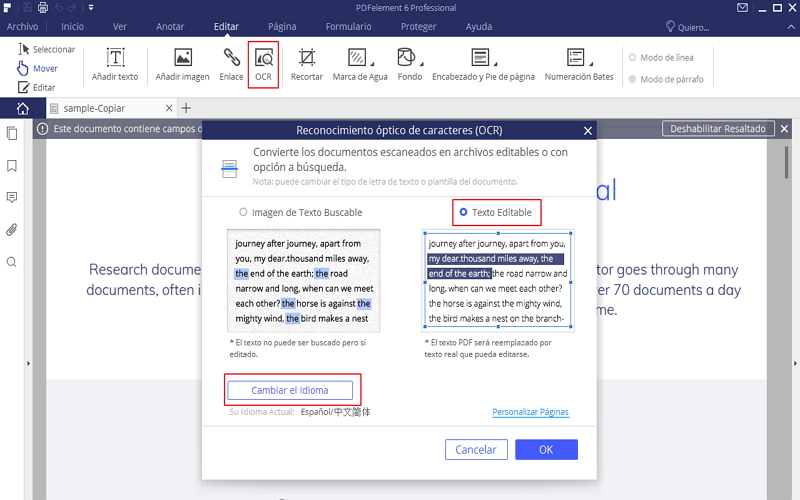Expand Encabezado y Pie de página dropdown arrow

tap(495, 64)
